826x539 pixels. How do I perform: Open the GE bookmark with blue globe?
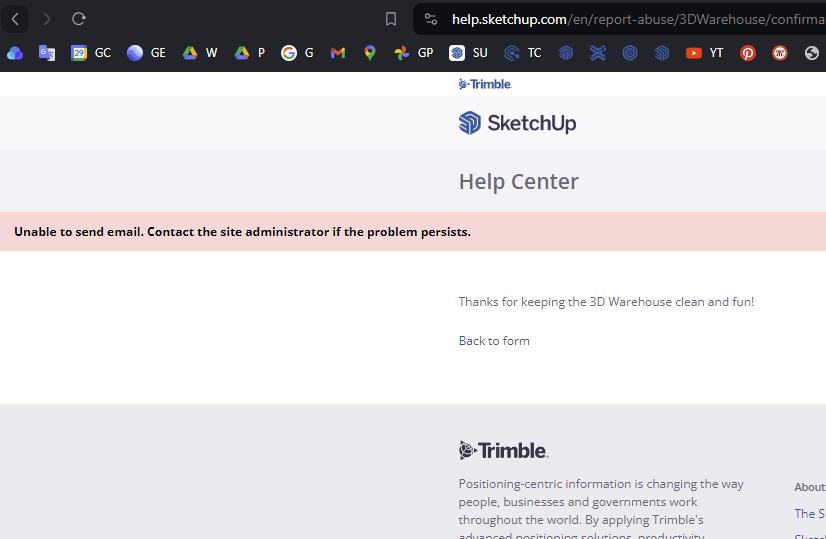click(146, 53)
